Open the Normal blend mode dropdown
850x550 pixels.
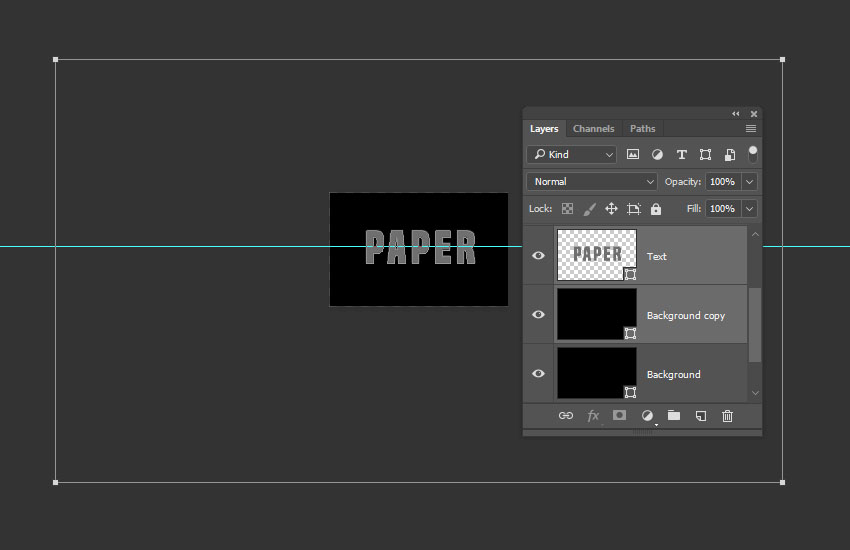[592, 182]
